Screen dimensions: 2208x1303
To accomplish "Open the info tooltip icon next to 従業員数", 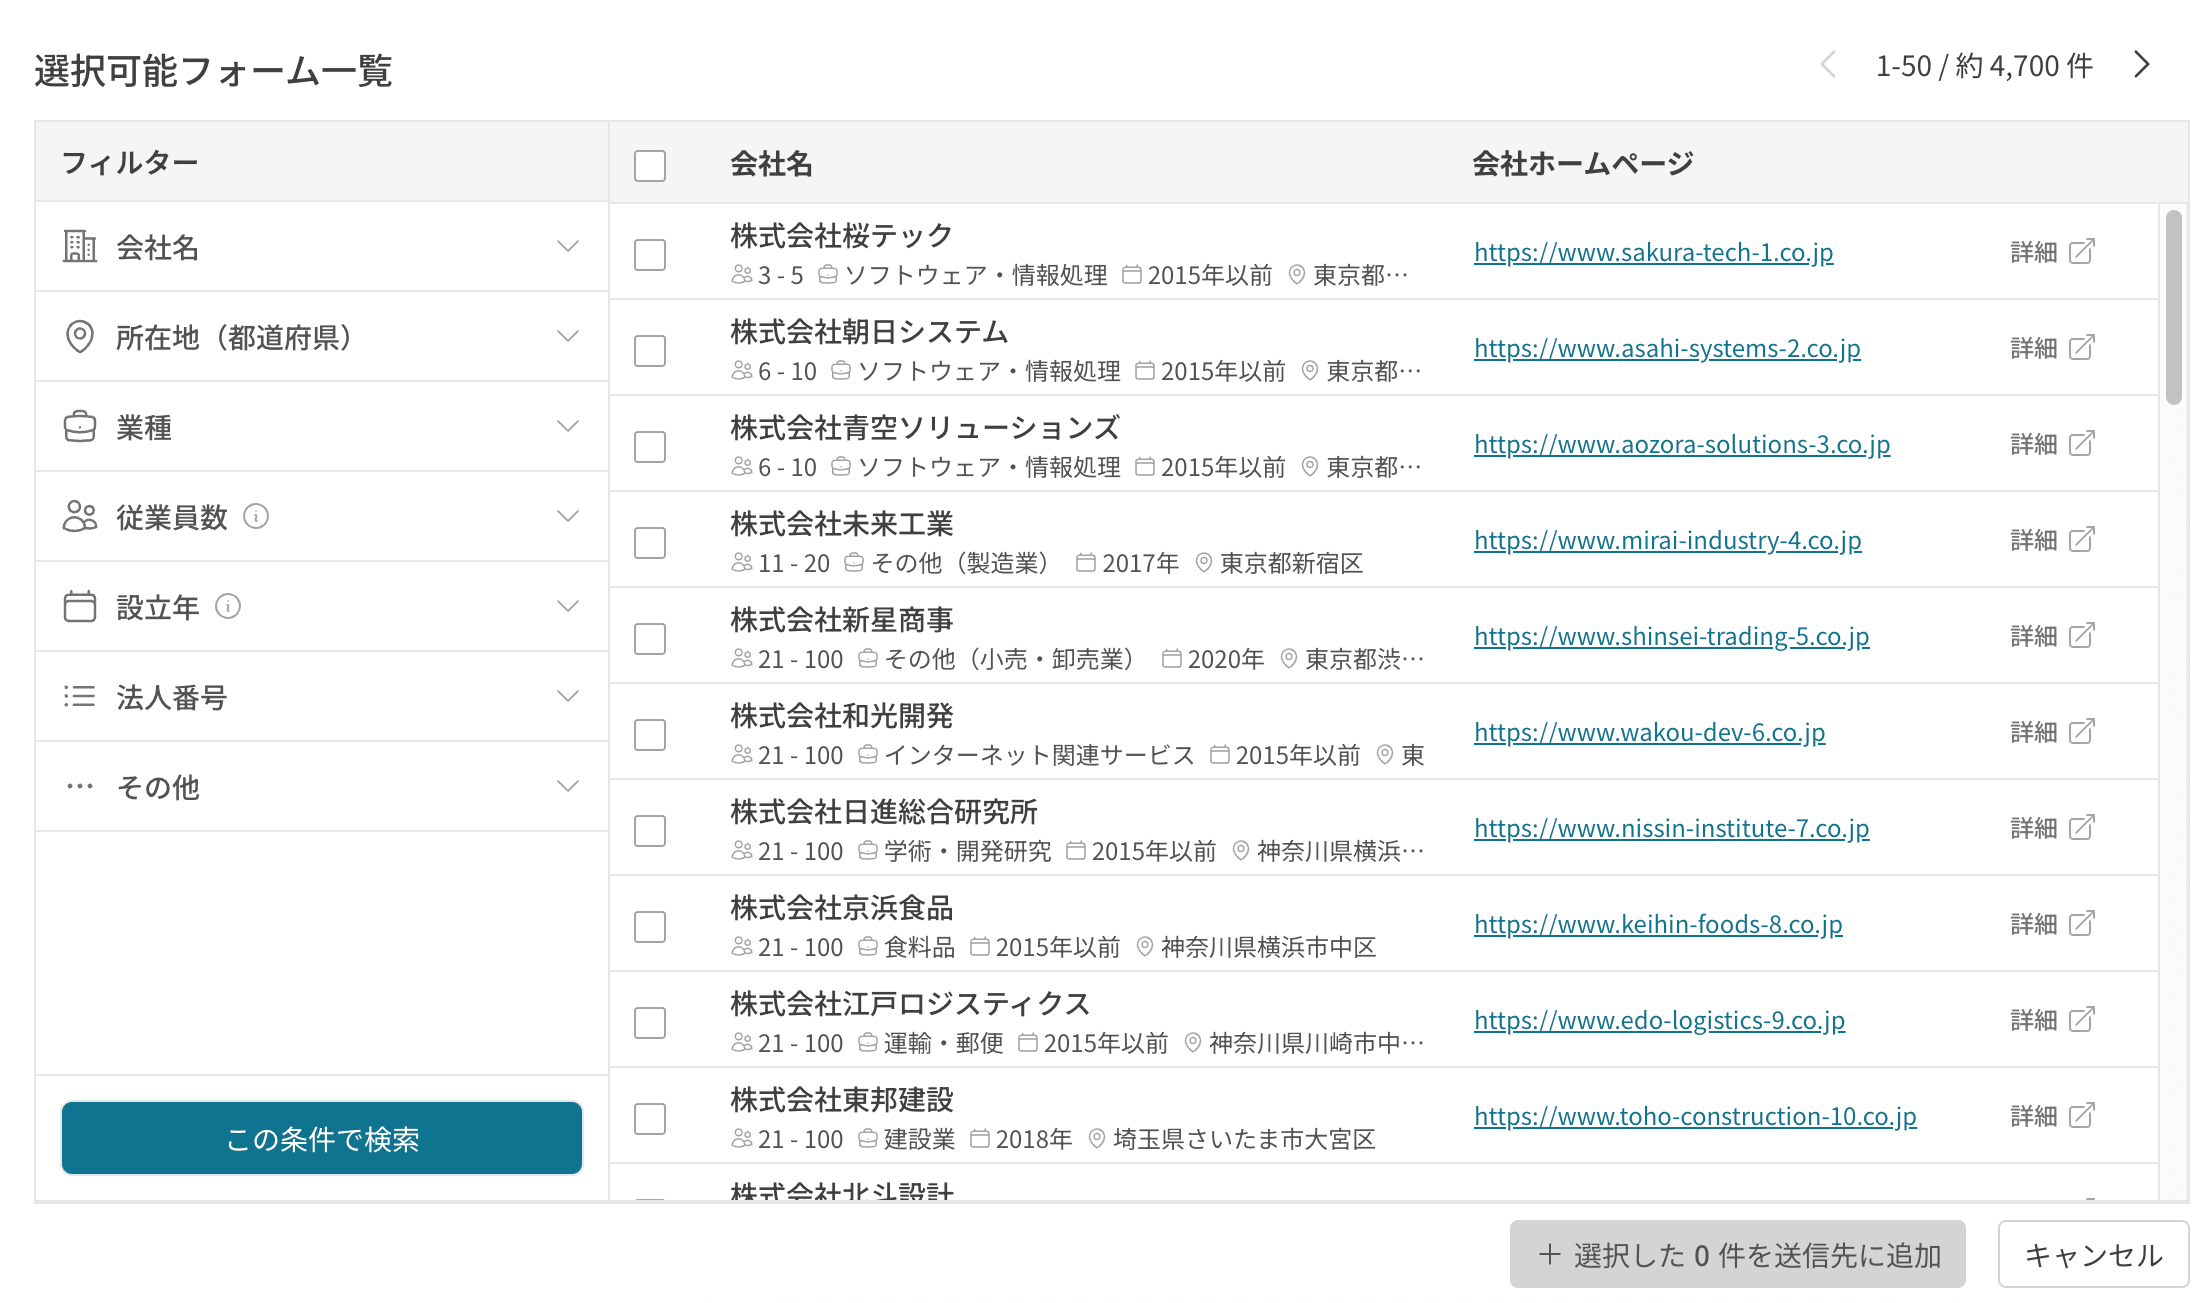I will click(259, 518).
